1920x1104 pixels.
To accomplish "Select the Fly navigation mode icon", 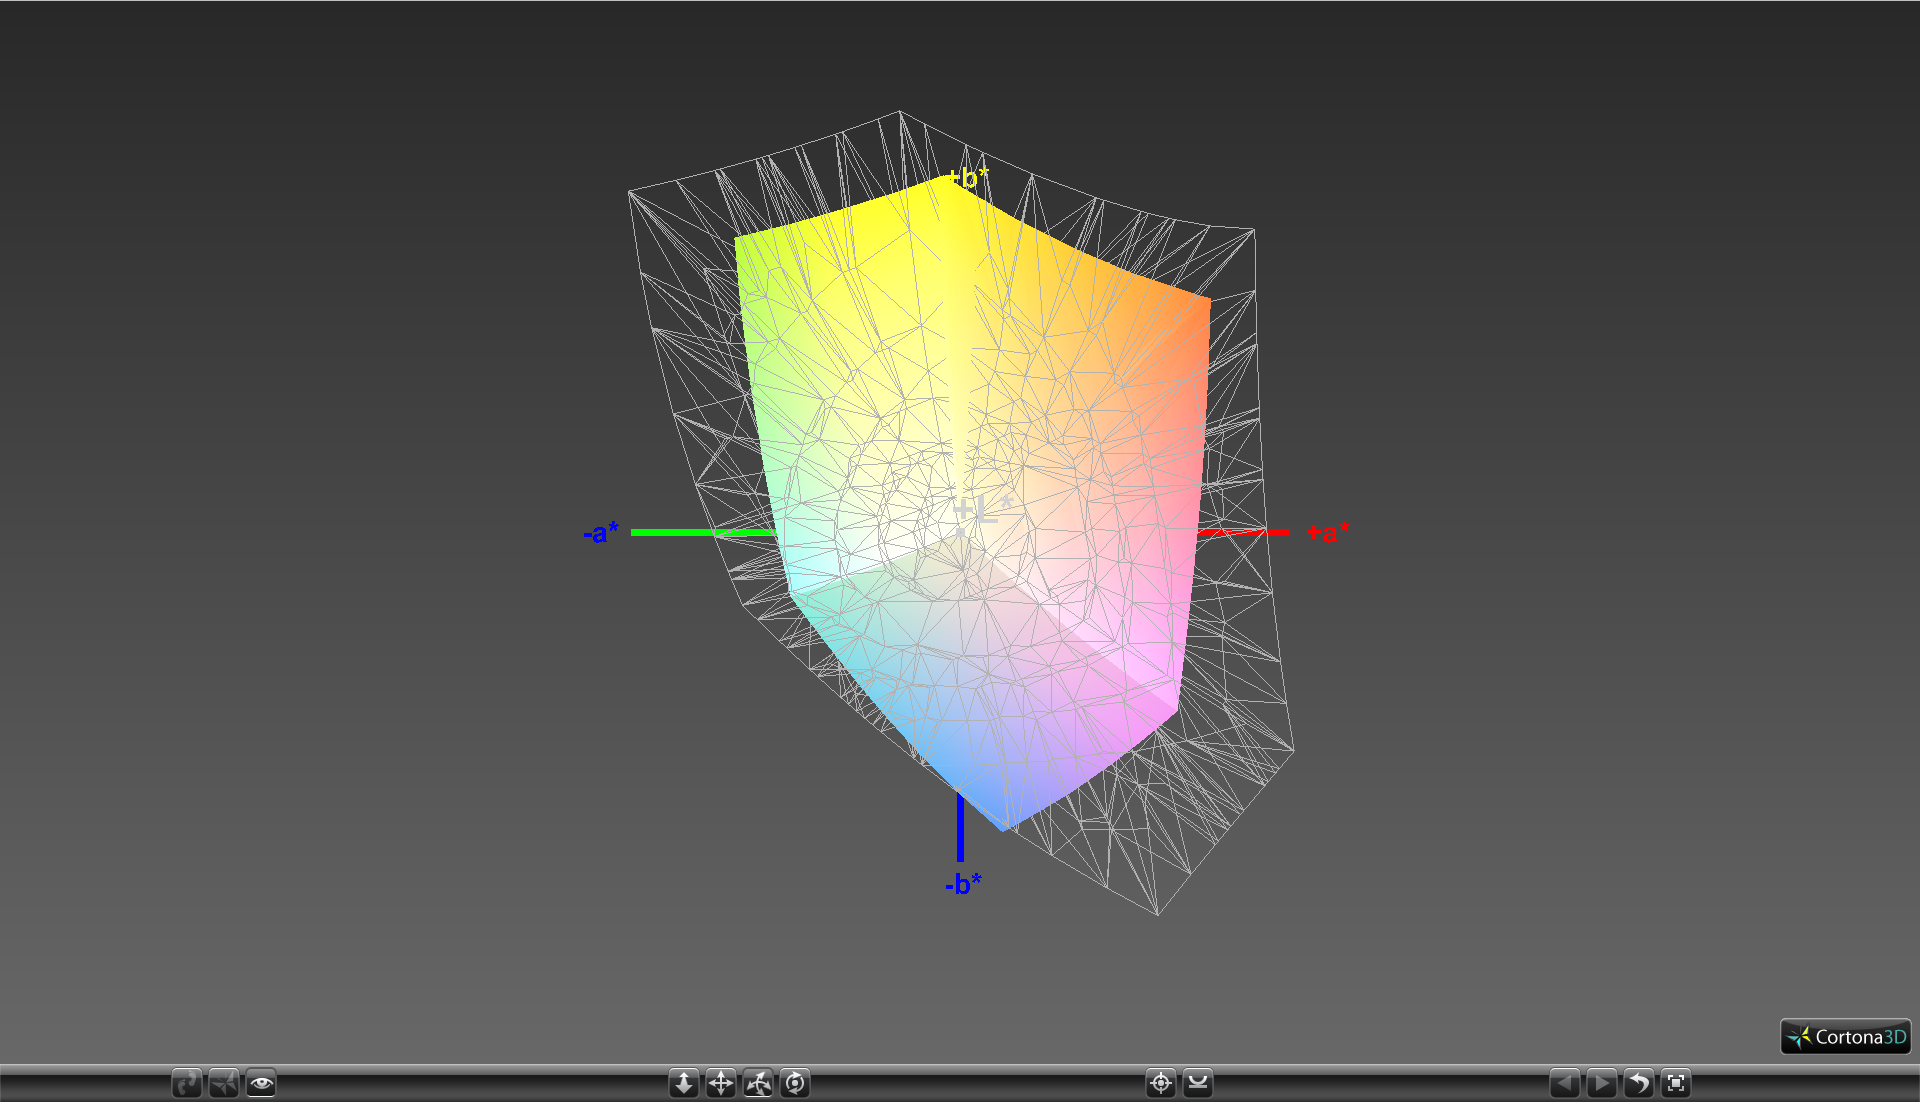I will coord(224,1084).
